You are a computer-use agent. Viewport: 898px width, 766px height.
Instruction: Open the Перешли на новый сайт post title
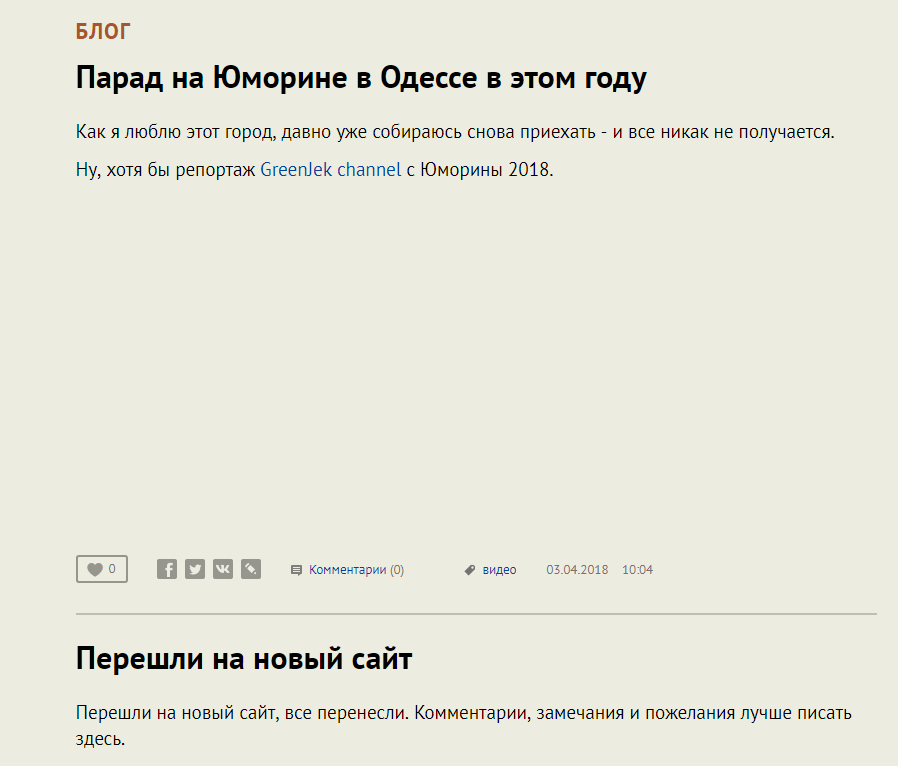[244, 659]
